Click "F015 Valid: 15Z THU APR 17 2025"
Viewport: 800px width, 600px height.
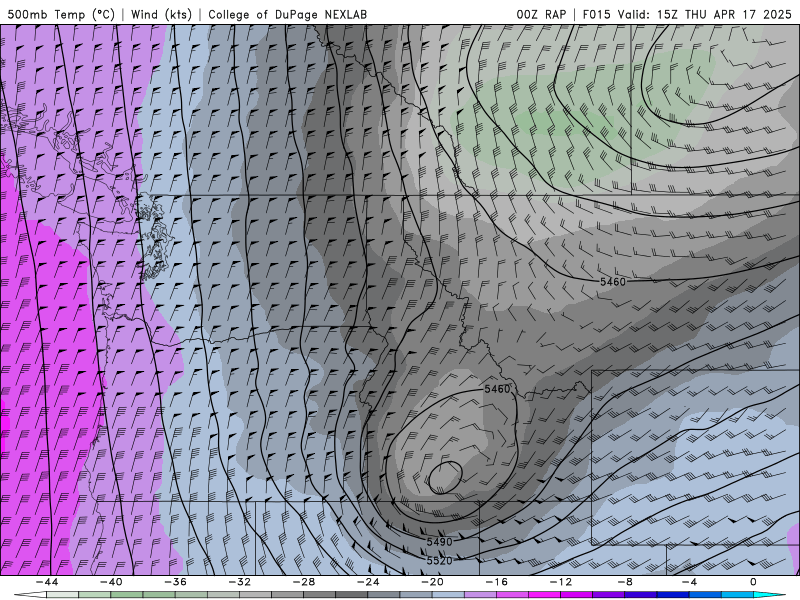[x=687, y=14]
